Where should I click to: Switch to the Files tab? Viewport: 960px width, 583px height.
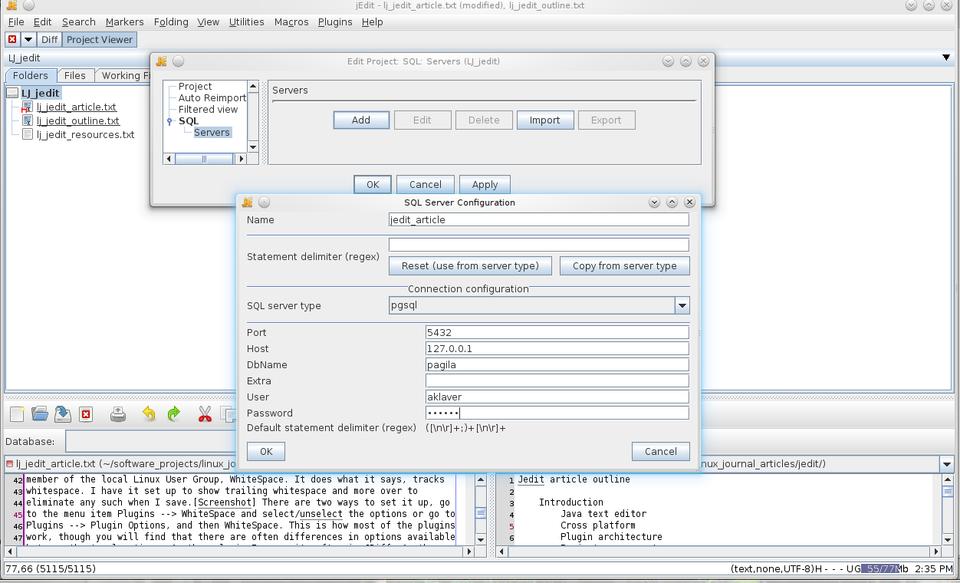[75, 75]
